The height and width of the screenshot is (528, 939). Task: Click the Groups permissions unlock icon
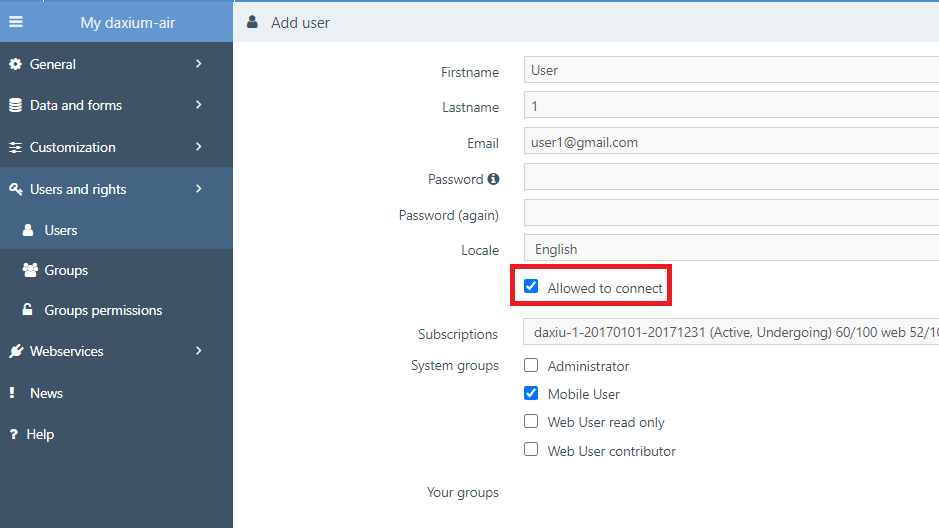[x=28, y=309]
